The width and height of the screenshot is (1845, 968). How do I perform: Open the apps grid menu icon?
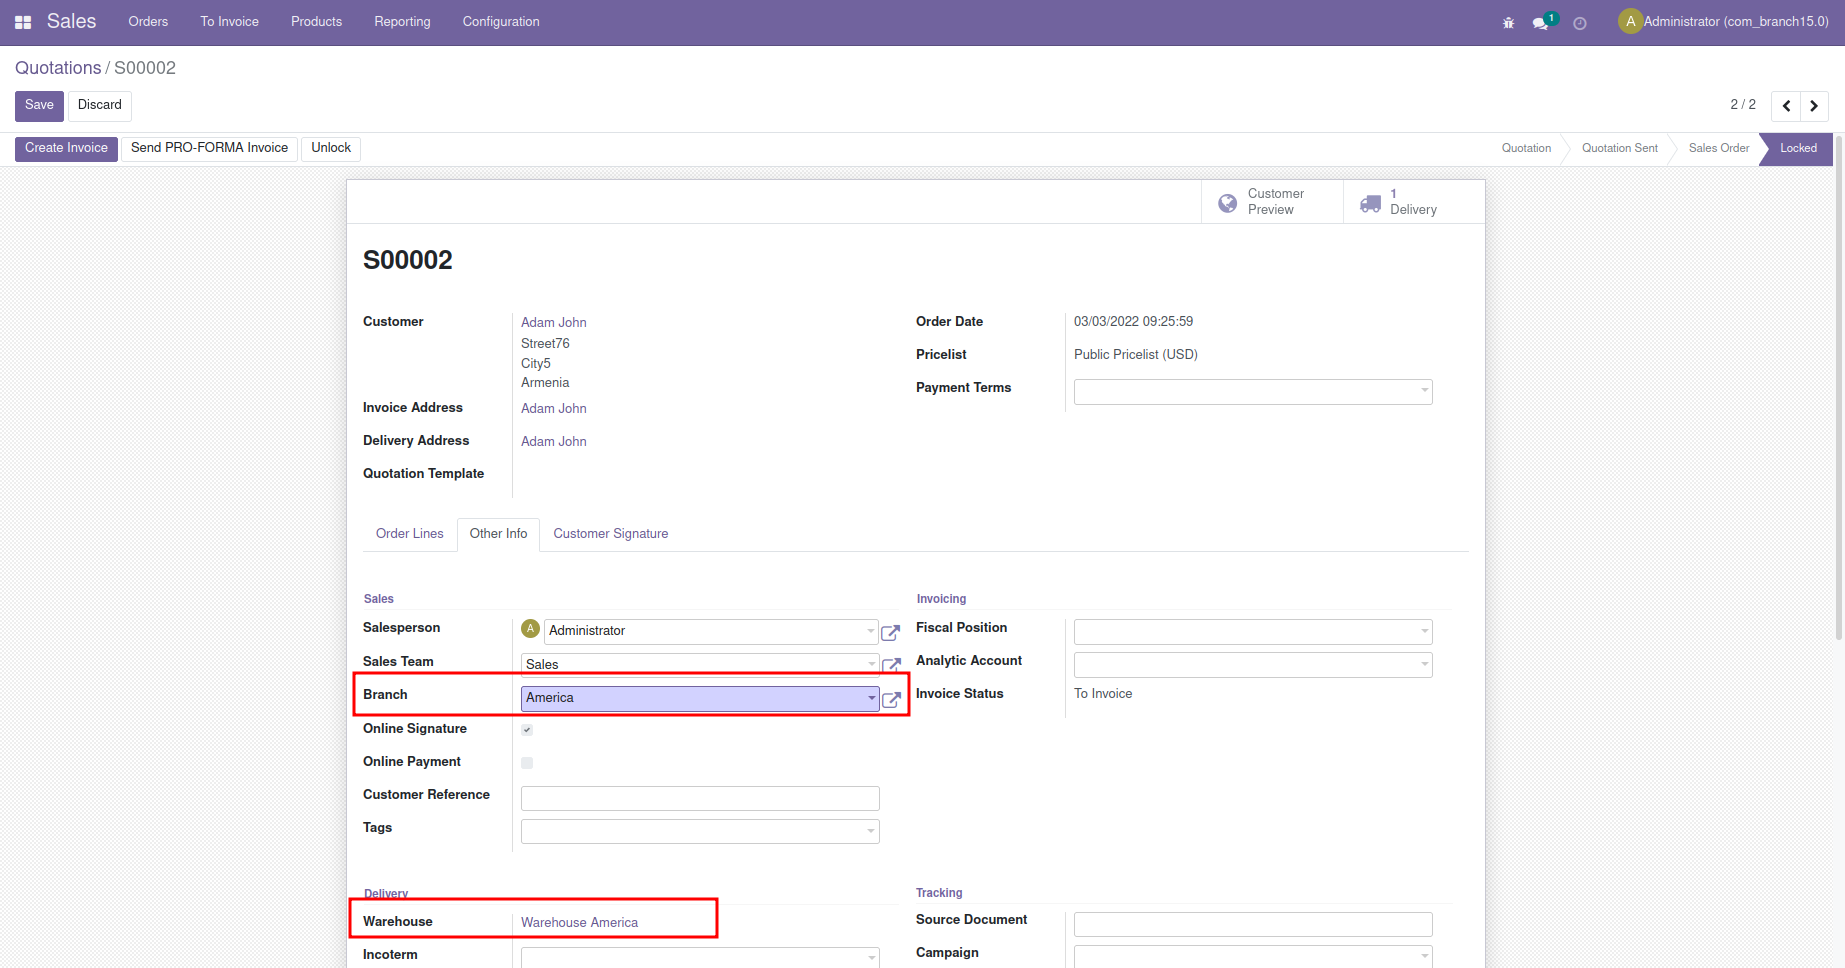(x=23, y=22)
